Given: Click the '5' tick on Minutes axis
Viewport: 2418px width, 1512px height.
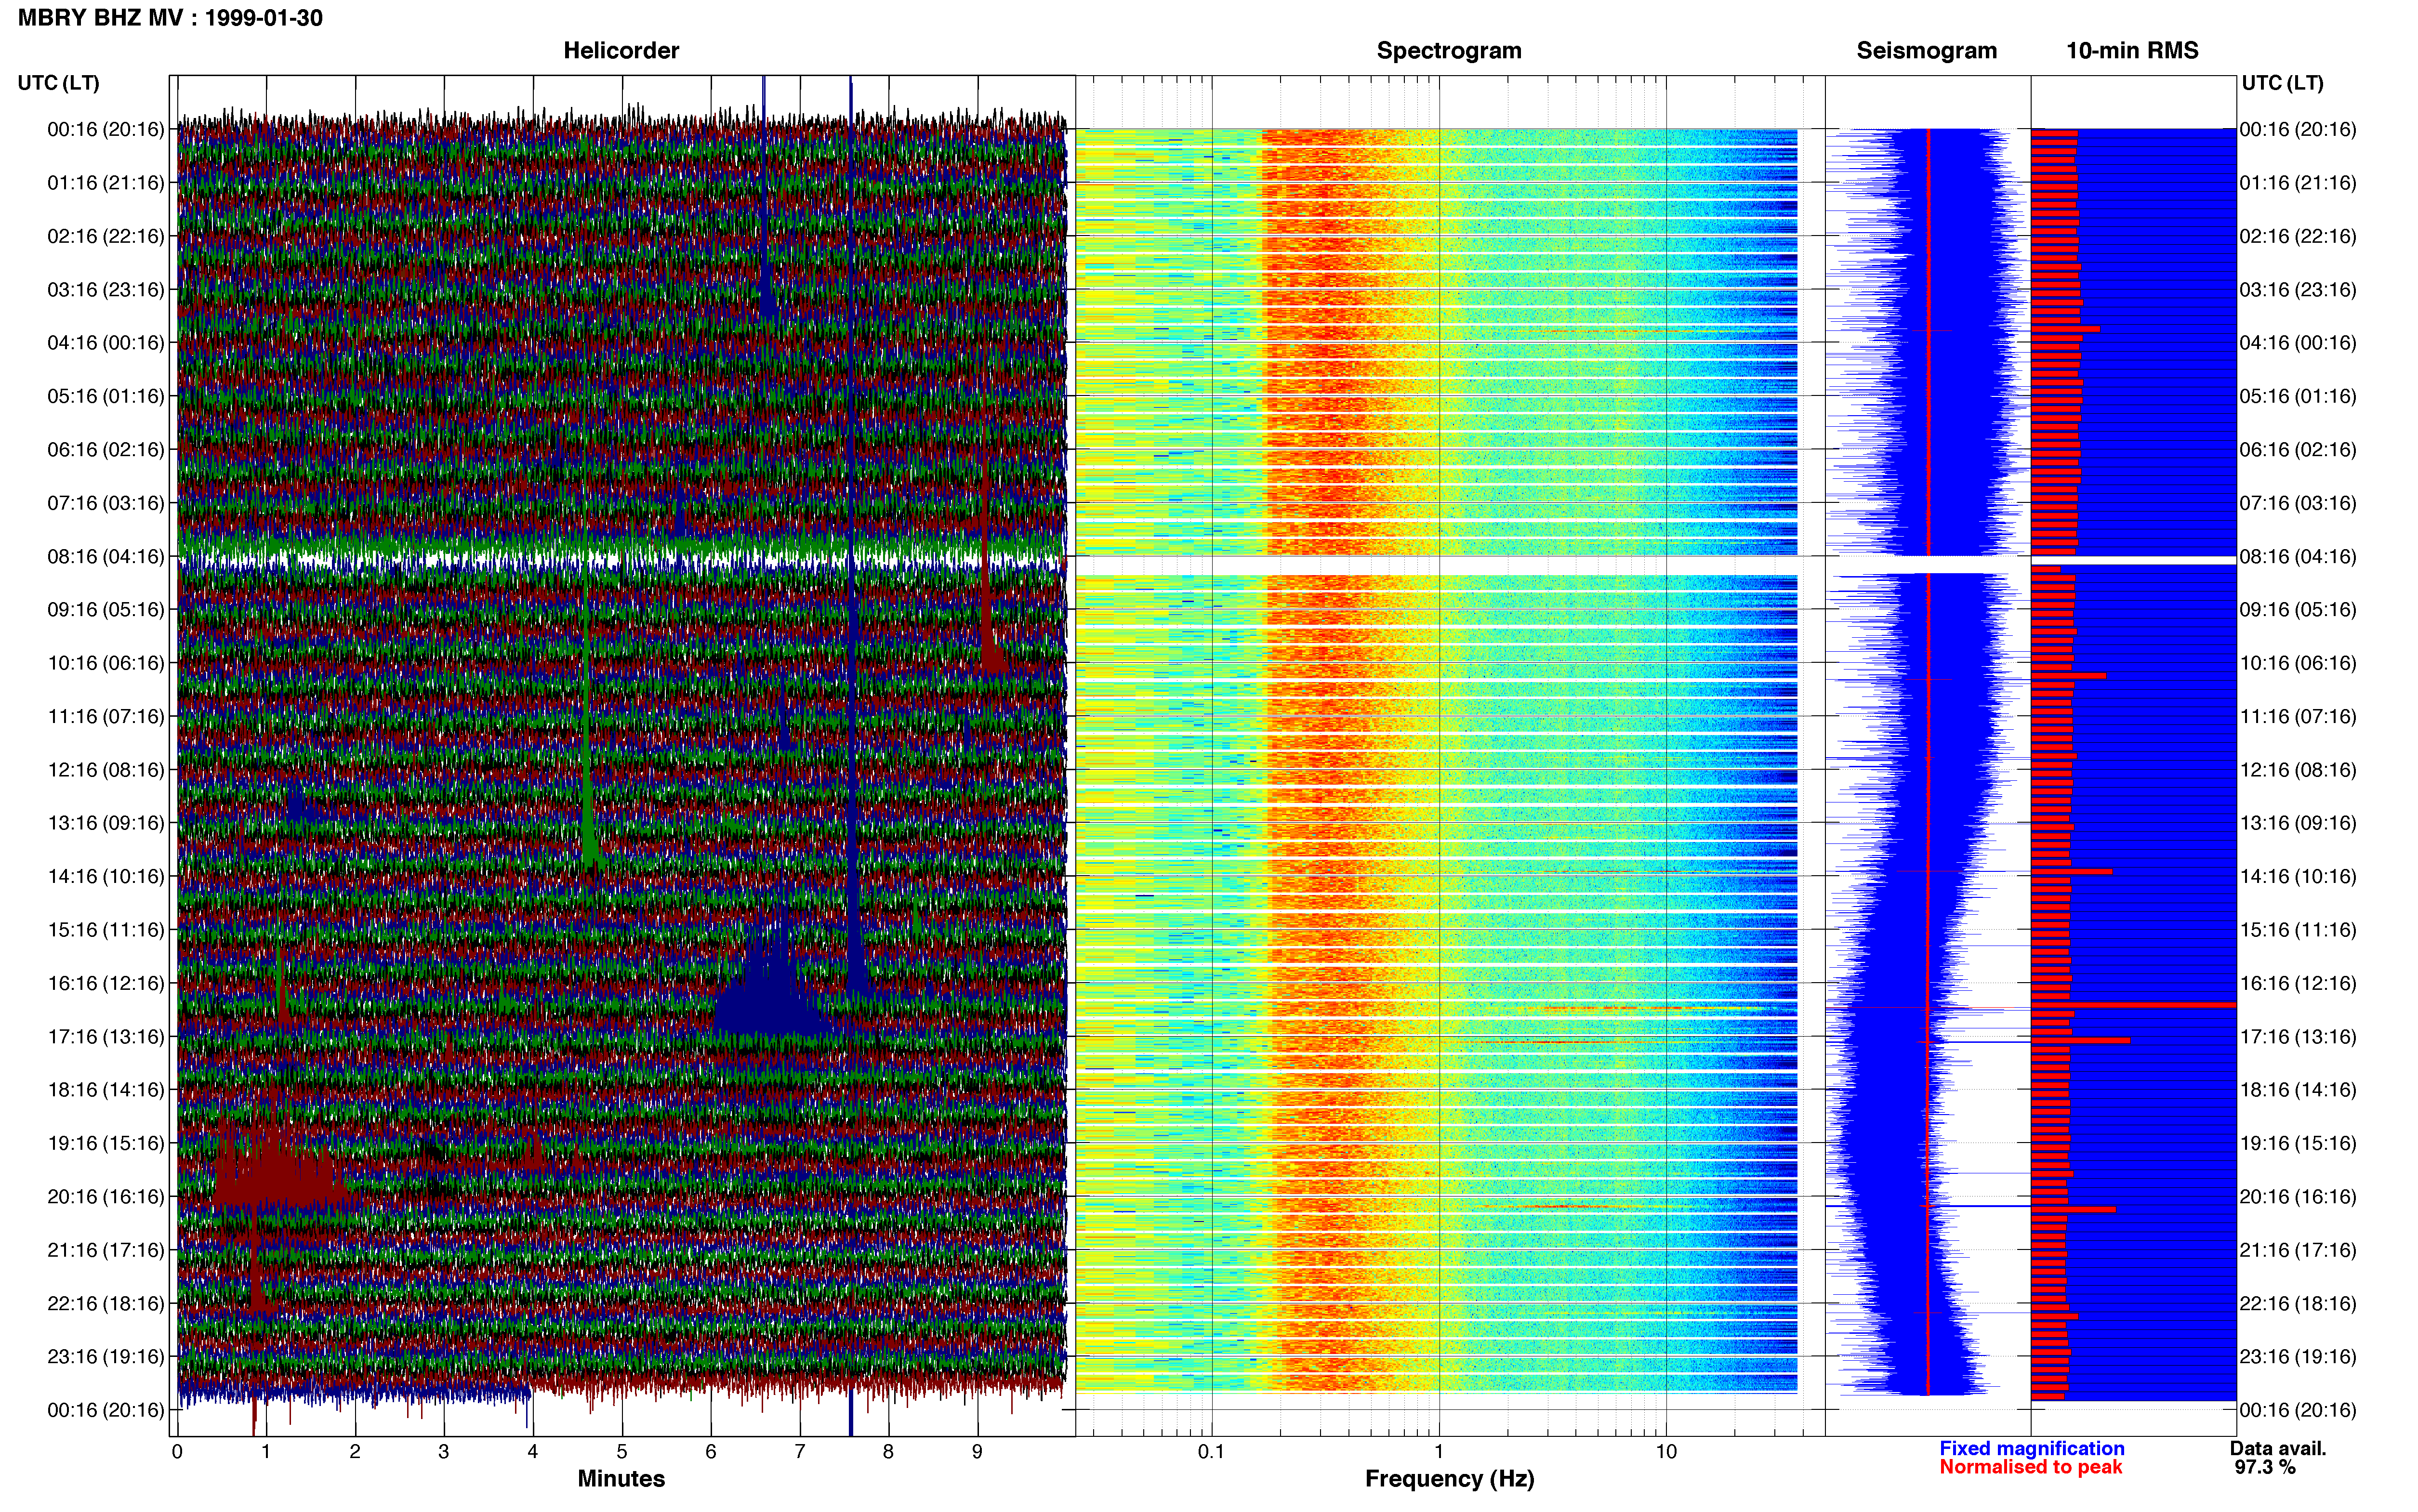Looking at the screenshot, I should (622, 1452).
